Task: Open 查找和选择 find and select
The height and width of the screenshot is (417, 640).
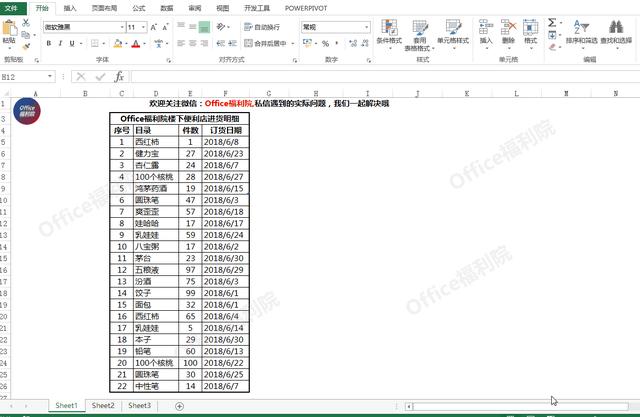Action: 616,34
